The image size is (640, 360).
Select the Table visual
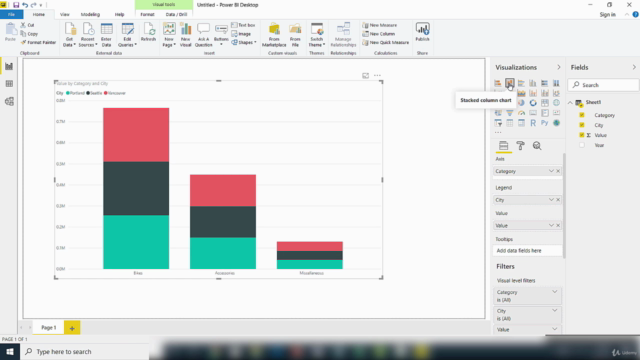click(x=509, y=123)
